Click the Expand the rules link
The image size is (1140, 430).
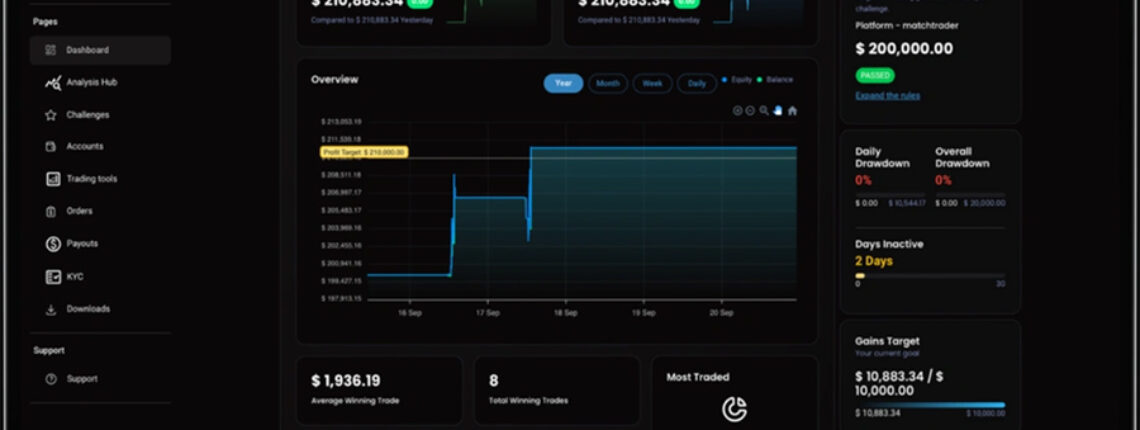(x=888, y=96)
